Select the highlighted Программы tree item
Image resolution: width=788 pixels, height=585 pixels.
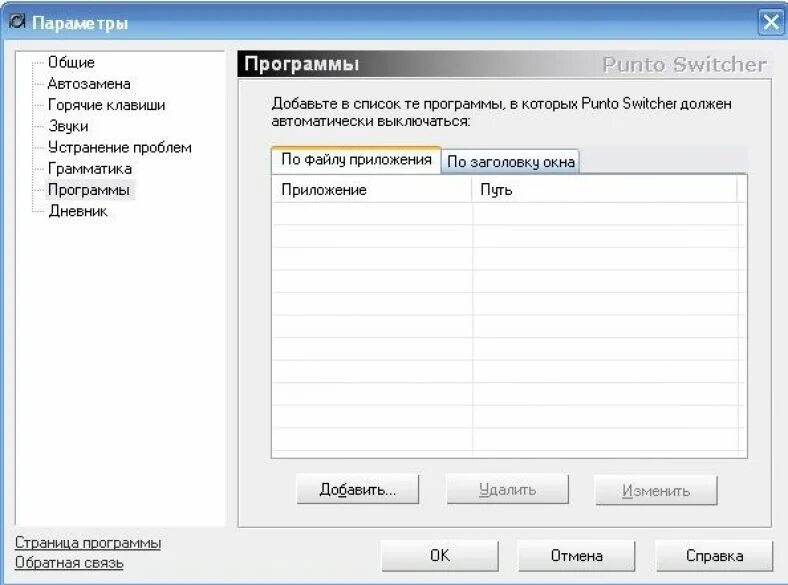click(x=89, y=189)
